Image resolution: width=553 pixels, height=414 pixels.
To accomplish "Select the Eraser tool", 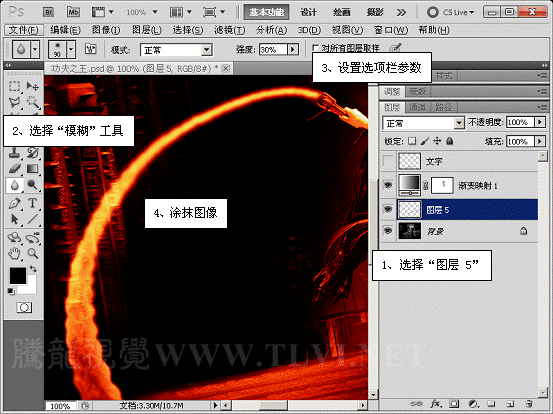I will click(14, 169).
